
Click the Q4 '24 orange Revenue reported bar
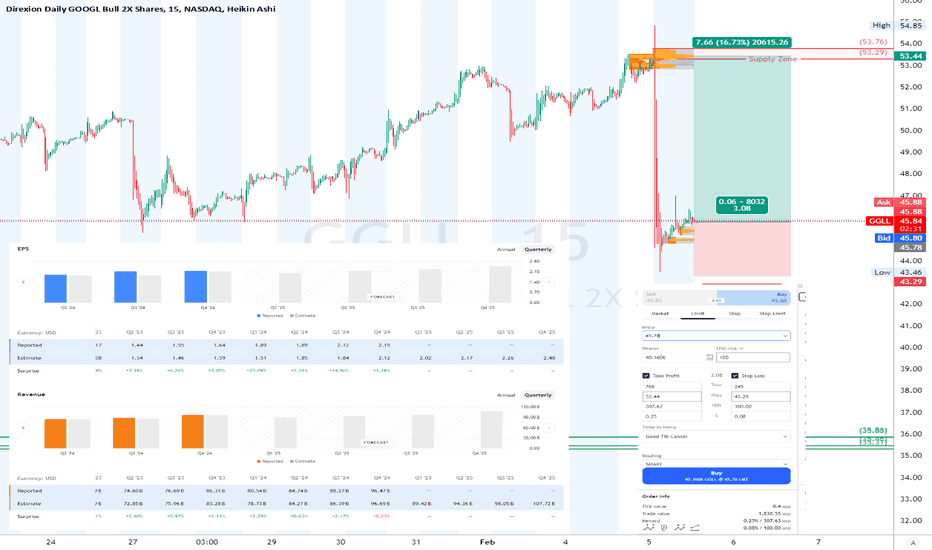coord(193,431)
